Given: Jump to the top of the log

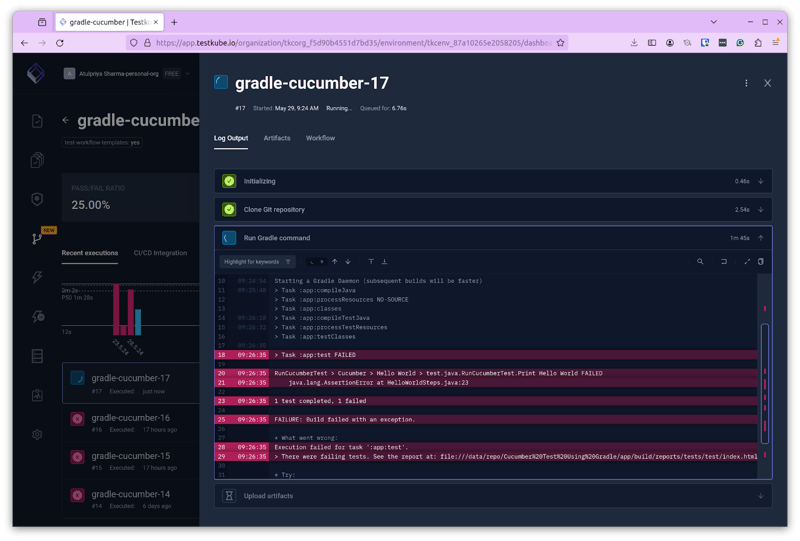Looking at the screenshot, I should tap(371, 262).
